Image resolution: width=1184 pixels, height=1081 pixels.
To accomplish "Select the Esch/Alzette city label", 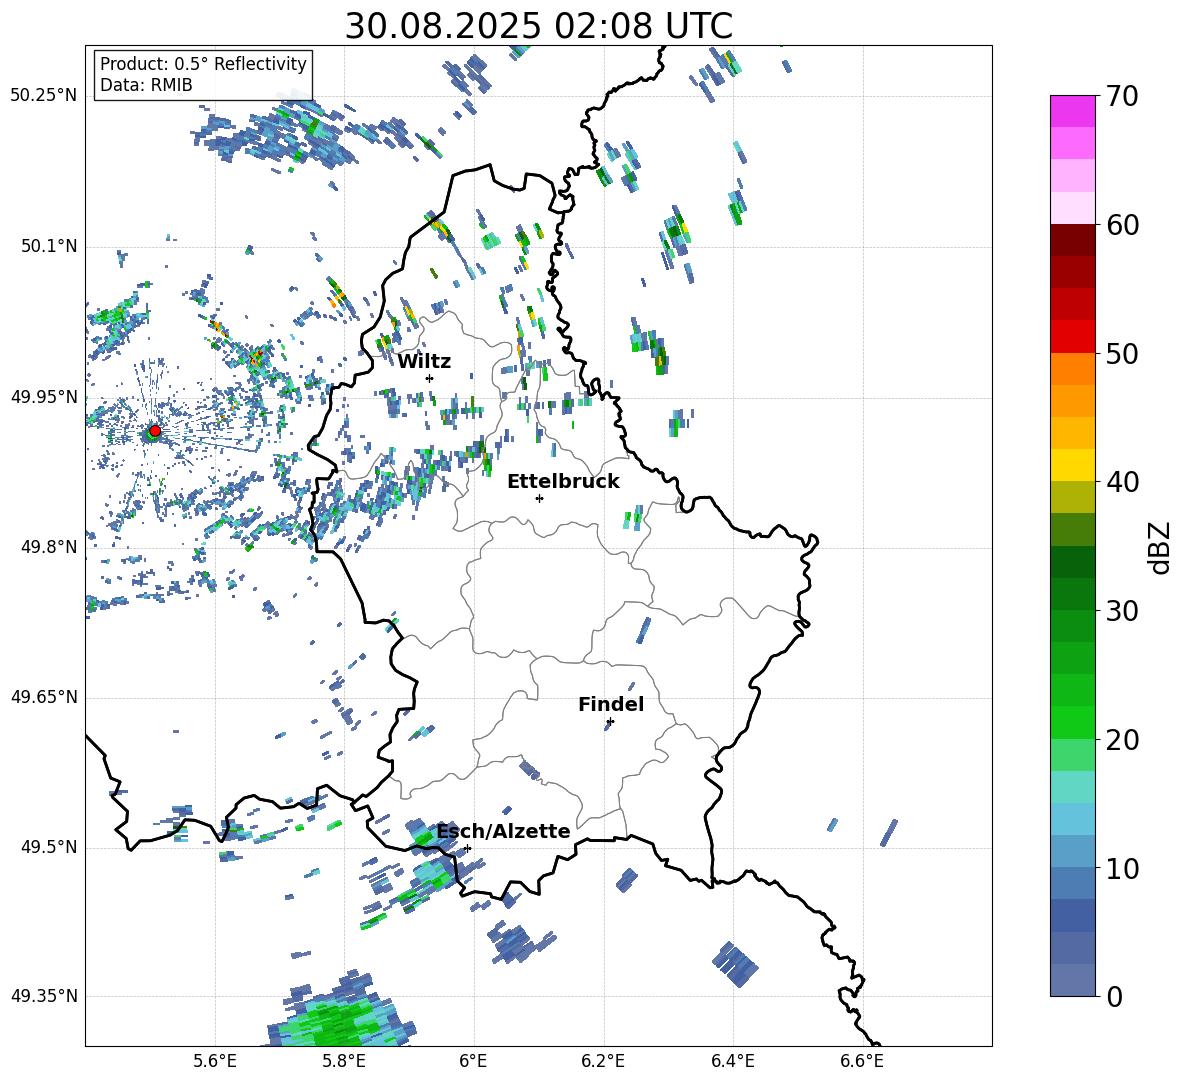I will point(504,831).
